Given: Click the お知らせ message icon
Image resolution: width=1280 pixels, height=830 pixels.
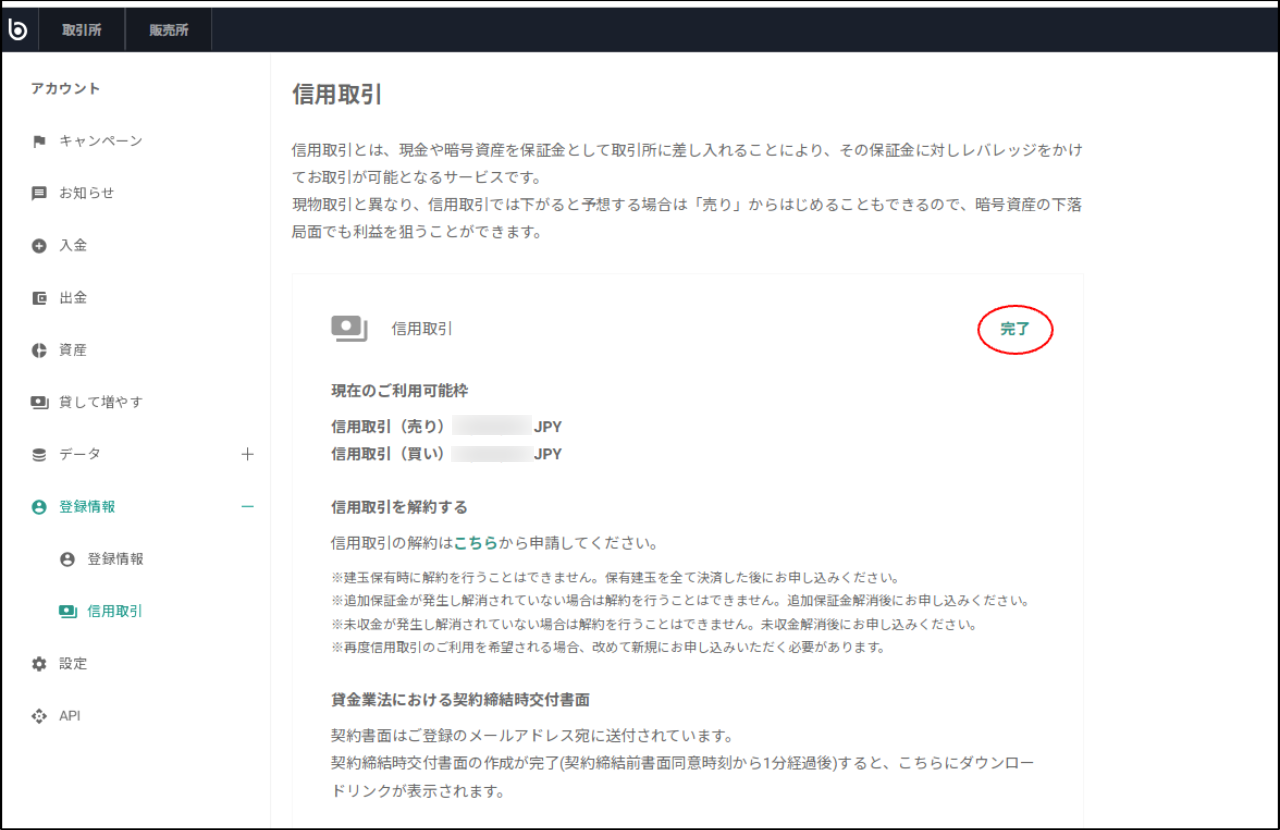Looking at the screenshot, I should tap(39, 193).
